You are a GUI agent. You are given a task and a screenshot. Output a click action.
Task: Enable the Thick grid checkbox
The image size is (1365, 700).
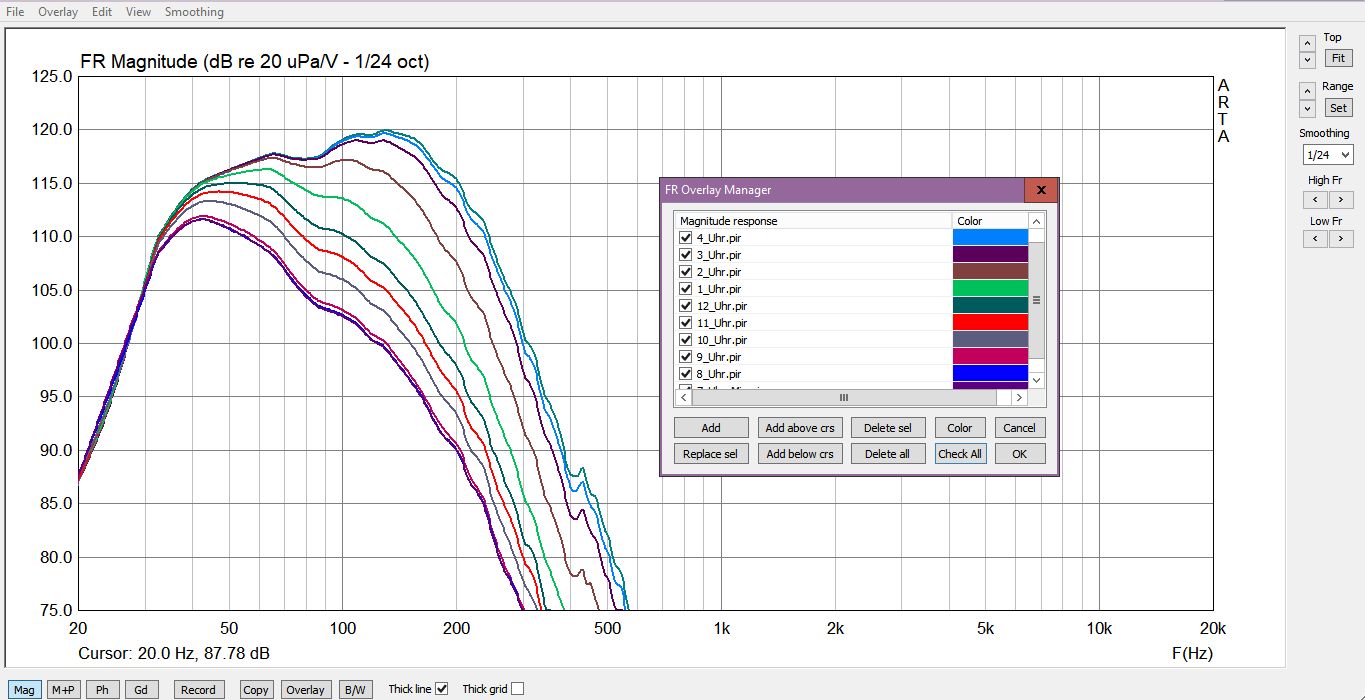517,689
